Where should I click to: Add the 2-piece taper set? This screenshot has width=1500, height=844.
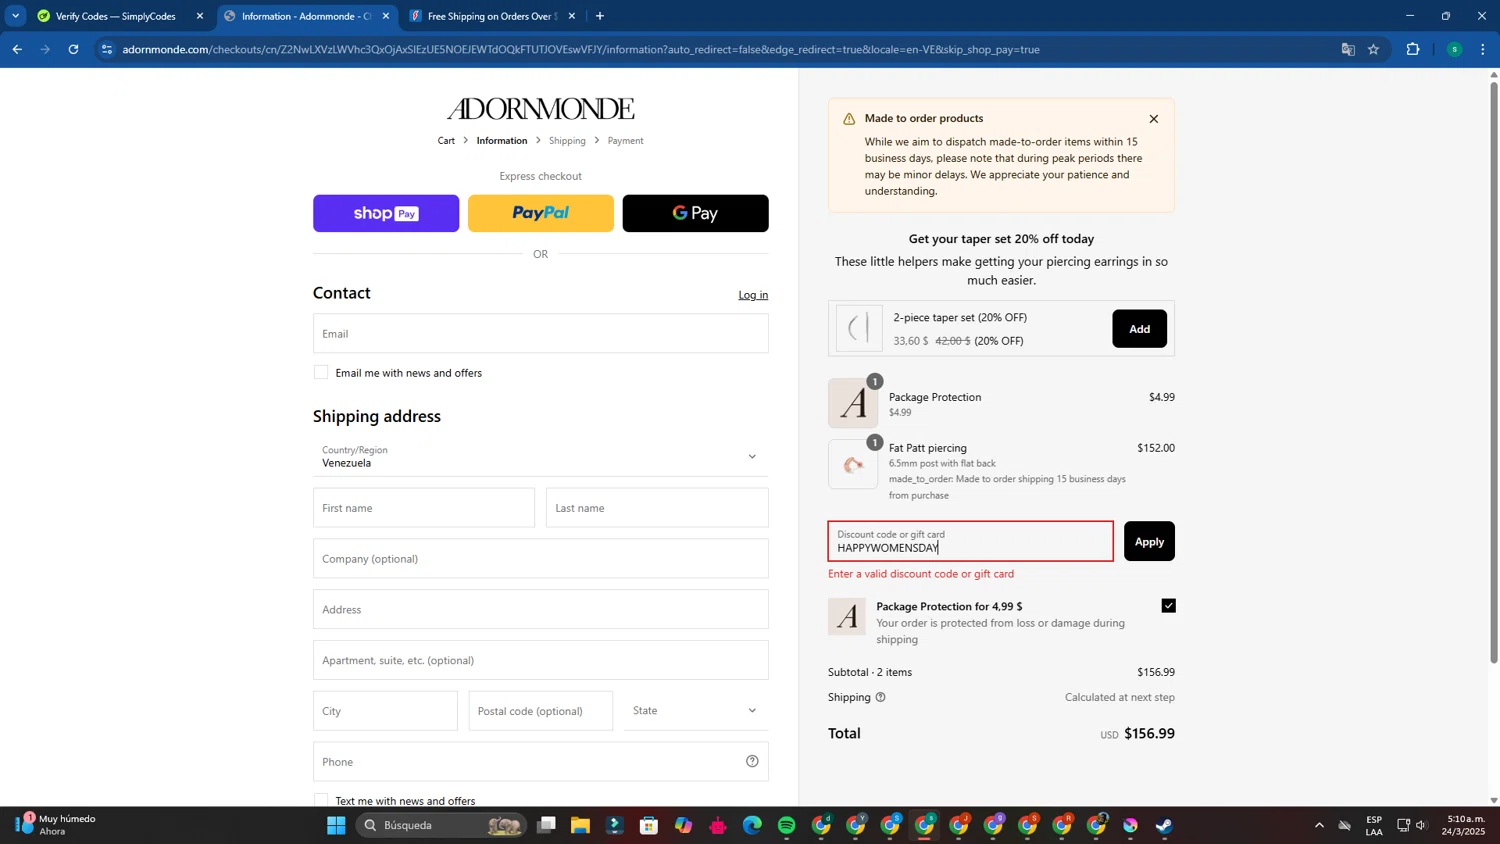coord(1139,329)
